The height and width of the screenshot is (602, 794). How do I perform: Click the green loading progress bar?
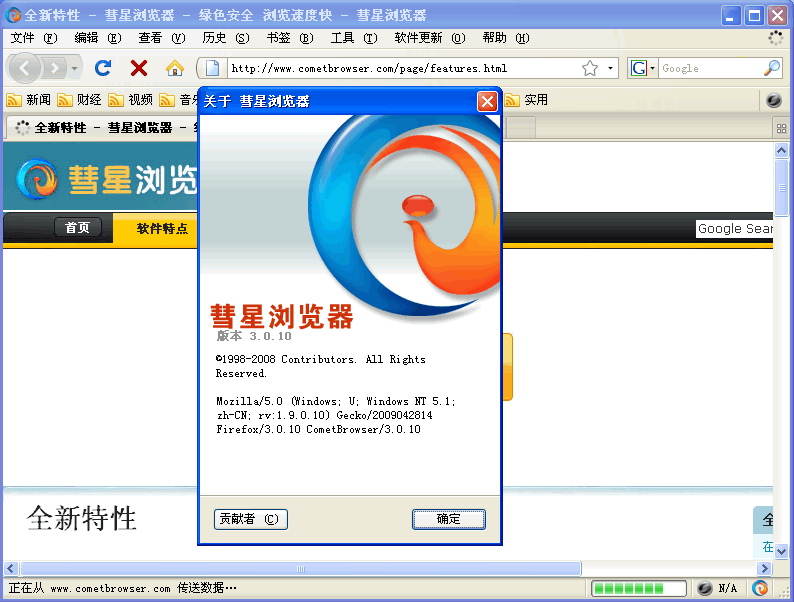(x=639, y=588)
